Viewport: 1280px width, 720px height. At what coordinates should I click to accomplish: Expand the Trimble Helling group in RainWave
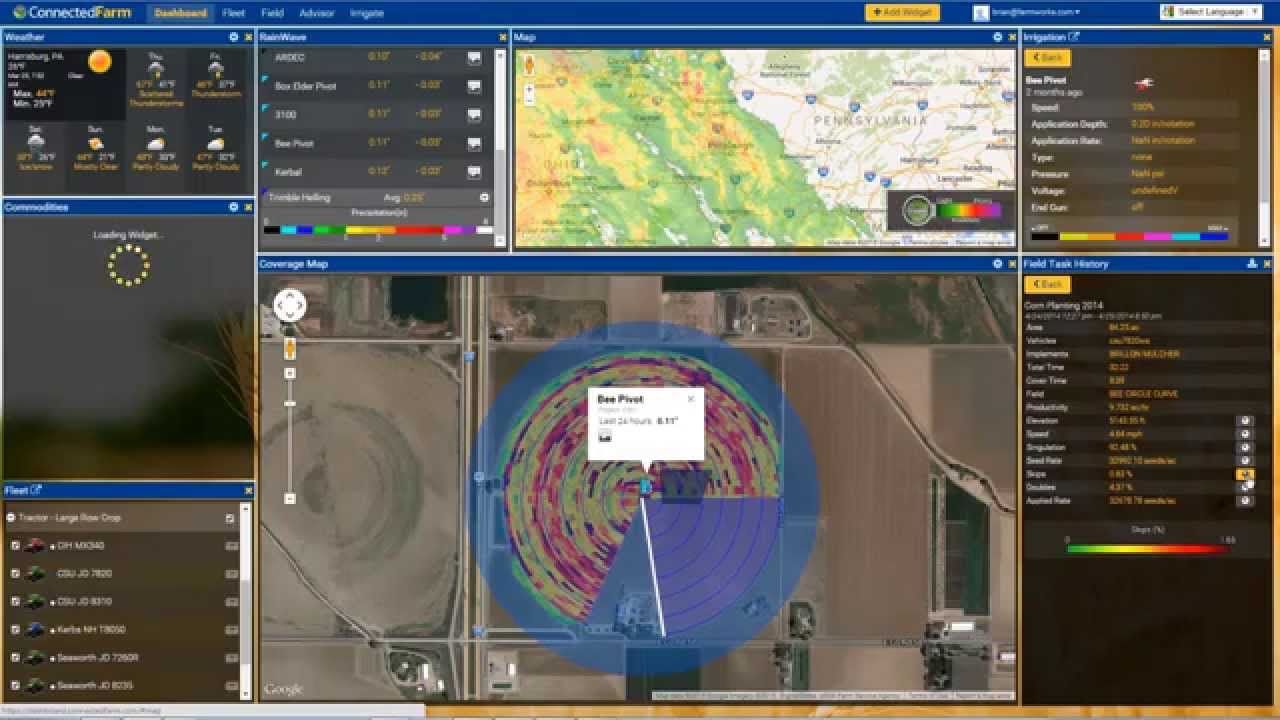484,198
